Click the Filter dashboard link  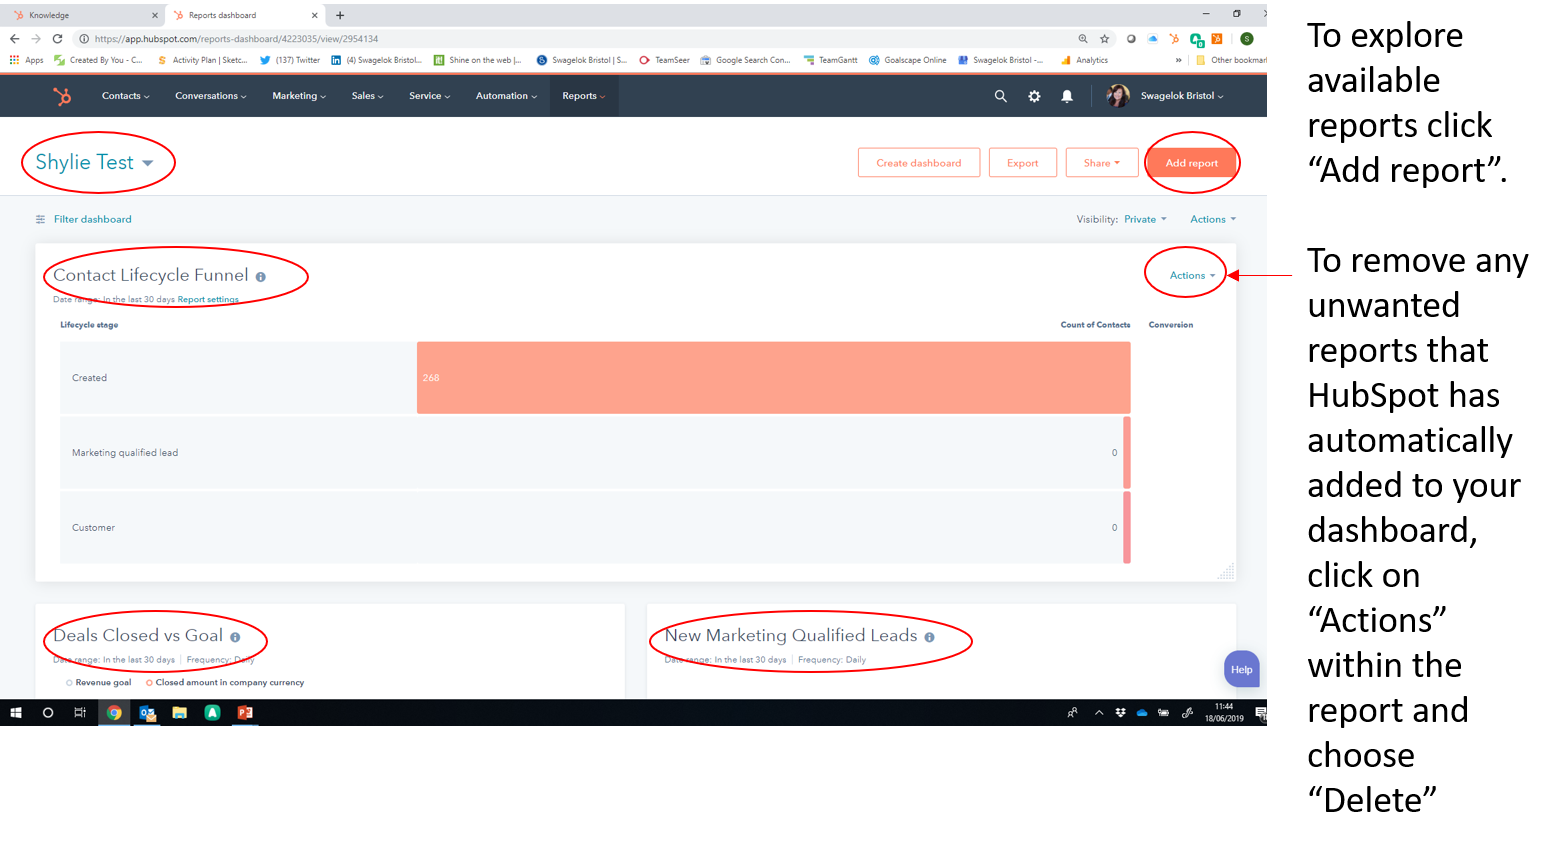[93, 219]
